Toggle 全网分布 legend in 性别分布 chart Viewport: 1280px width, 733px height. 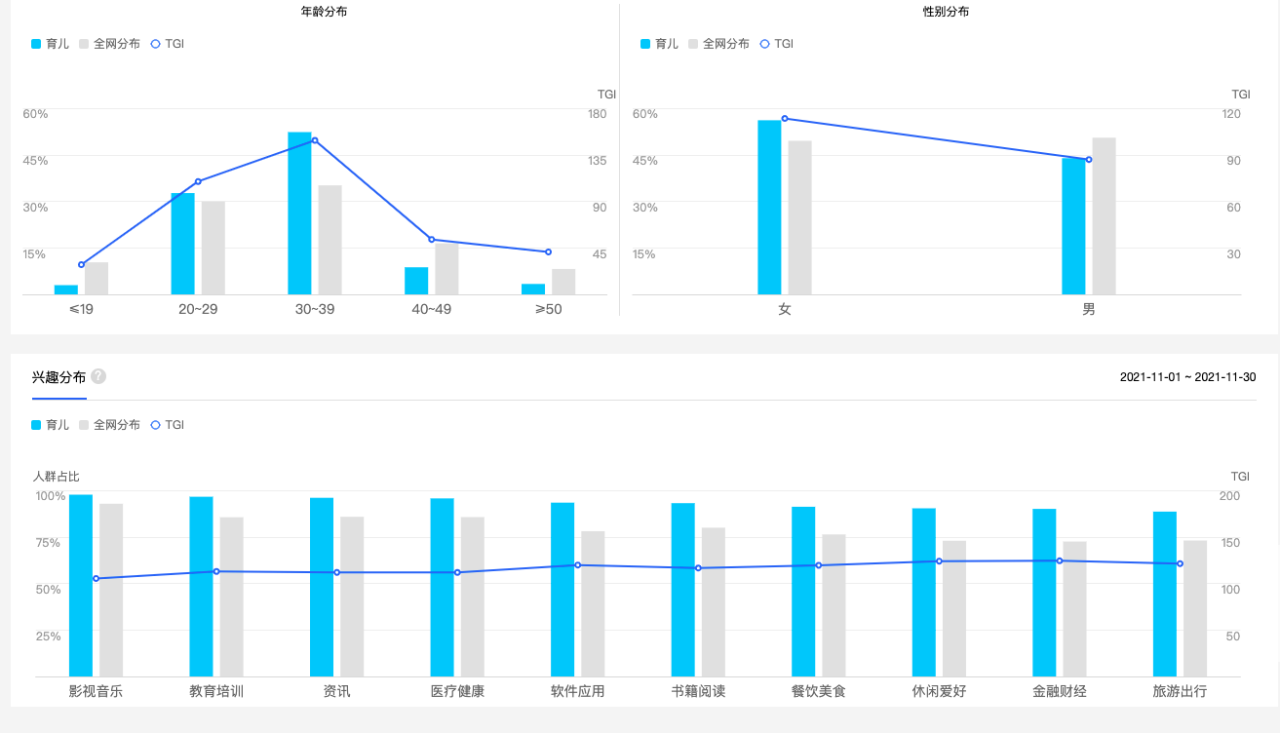click(x=718, y=44)
